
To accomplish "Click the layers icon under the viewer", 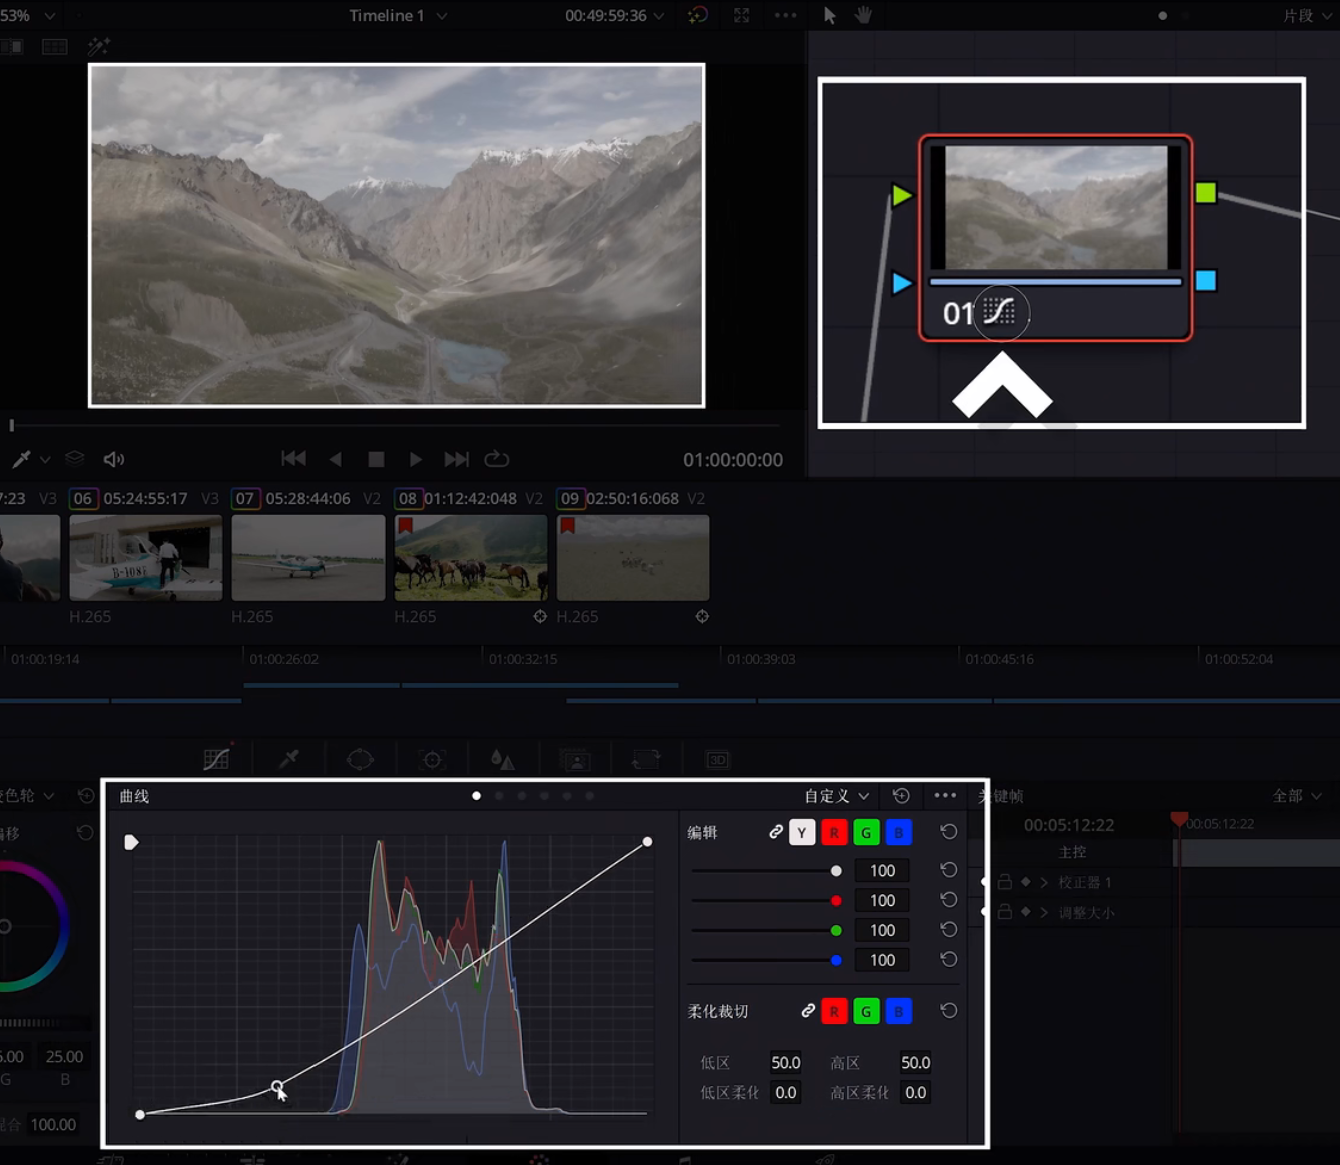I will click(75, 458).
